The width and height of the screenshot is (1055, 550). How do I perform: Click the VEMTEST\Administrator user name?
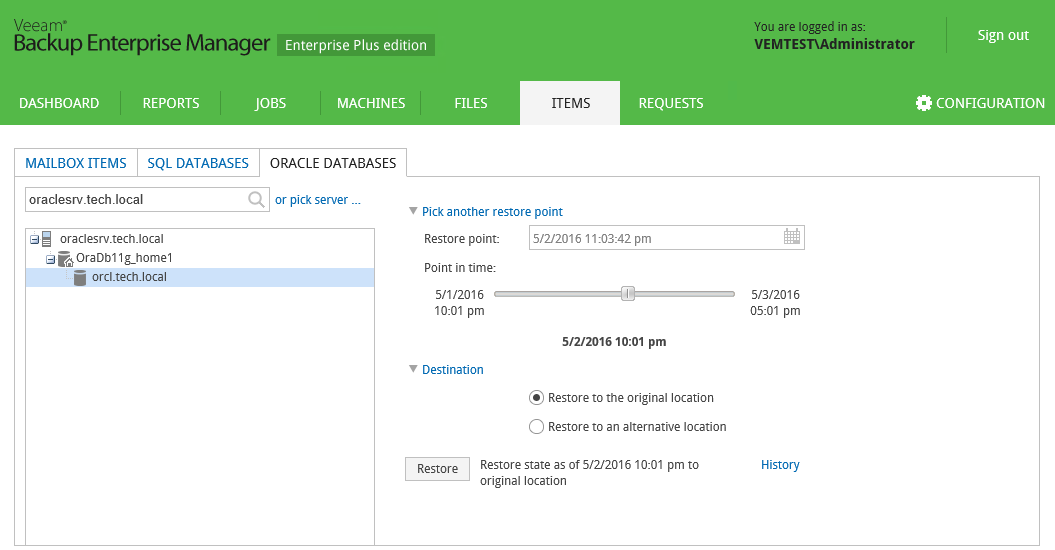coord(834,44)
